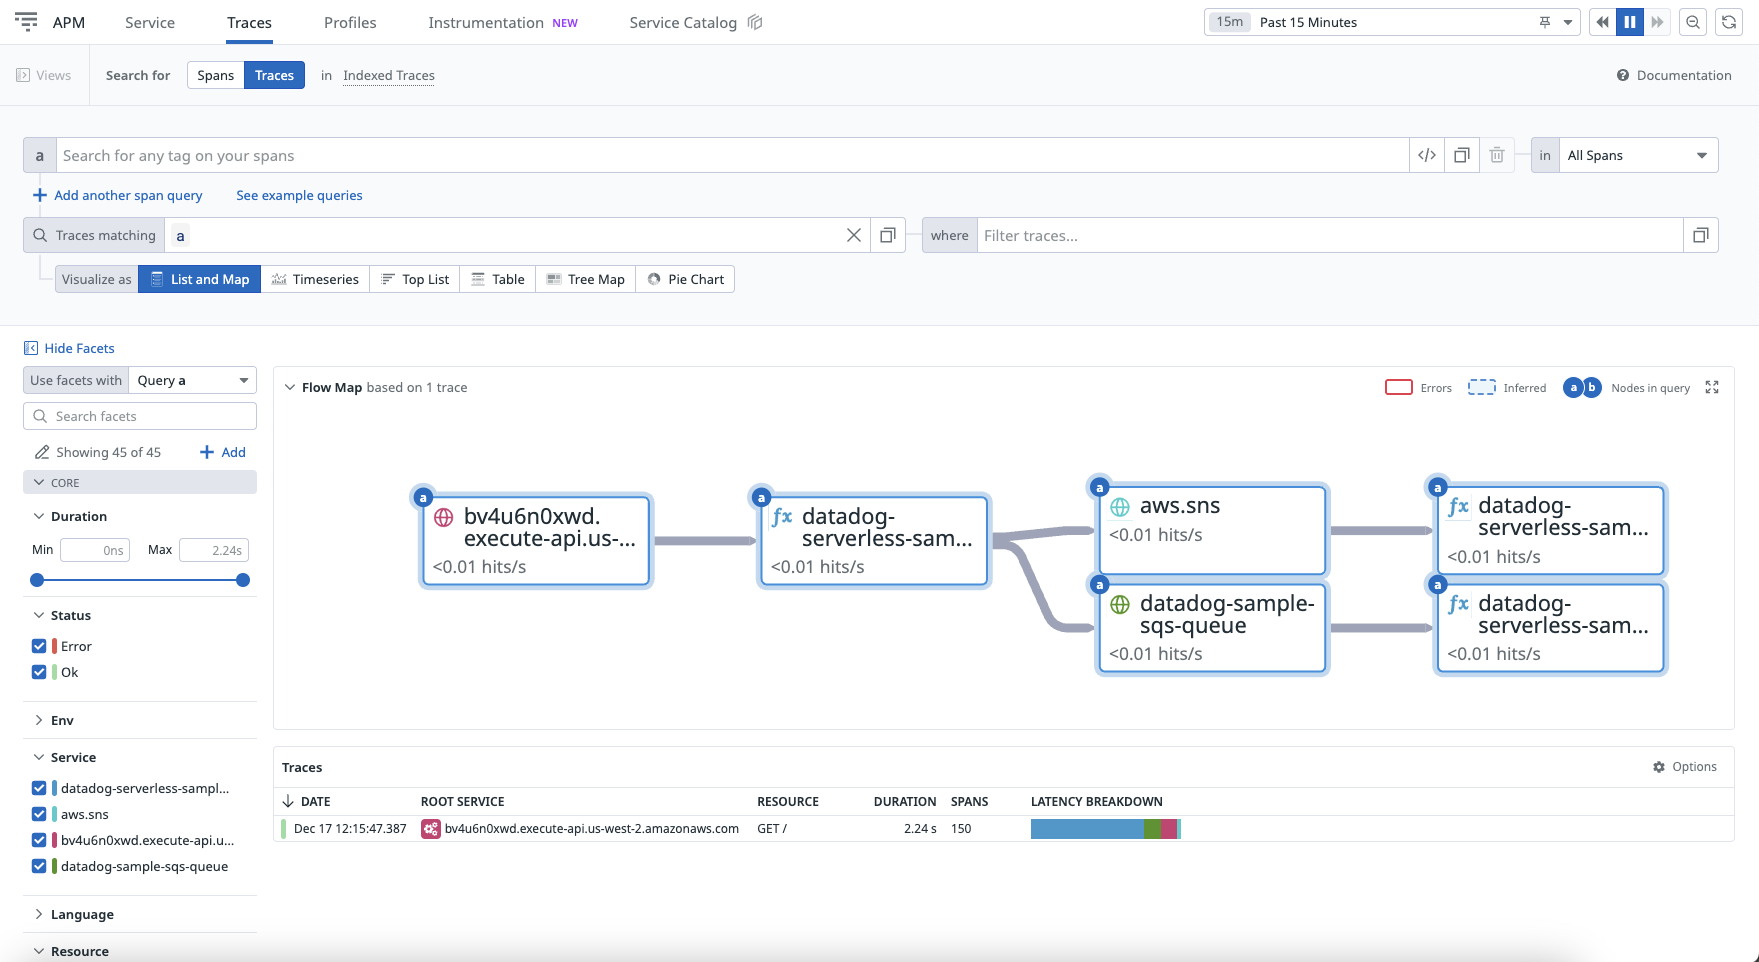
Task: Refresh data using the reload icon
Action: [x=1729, y=21]
